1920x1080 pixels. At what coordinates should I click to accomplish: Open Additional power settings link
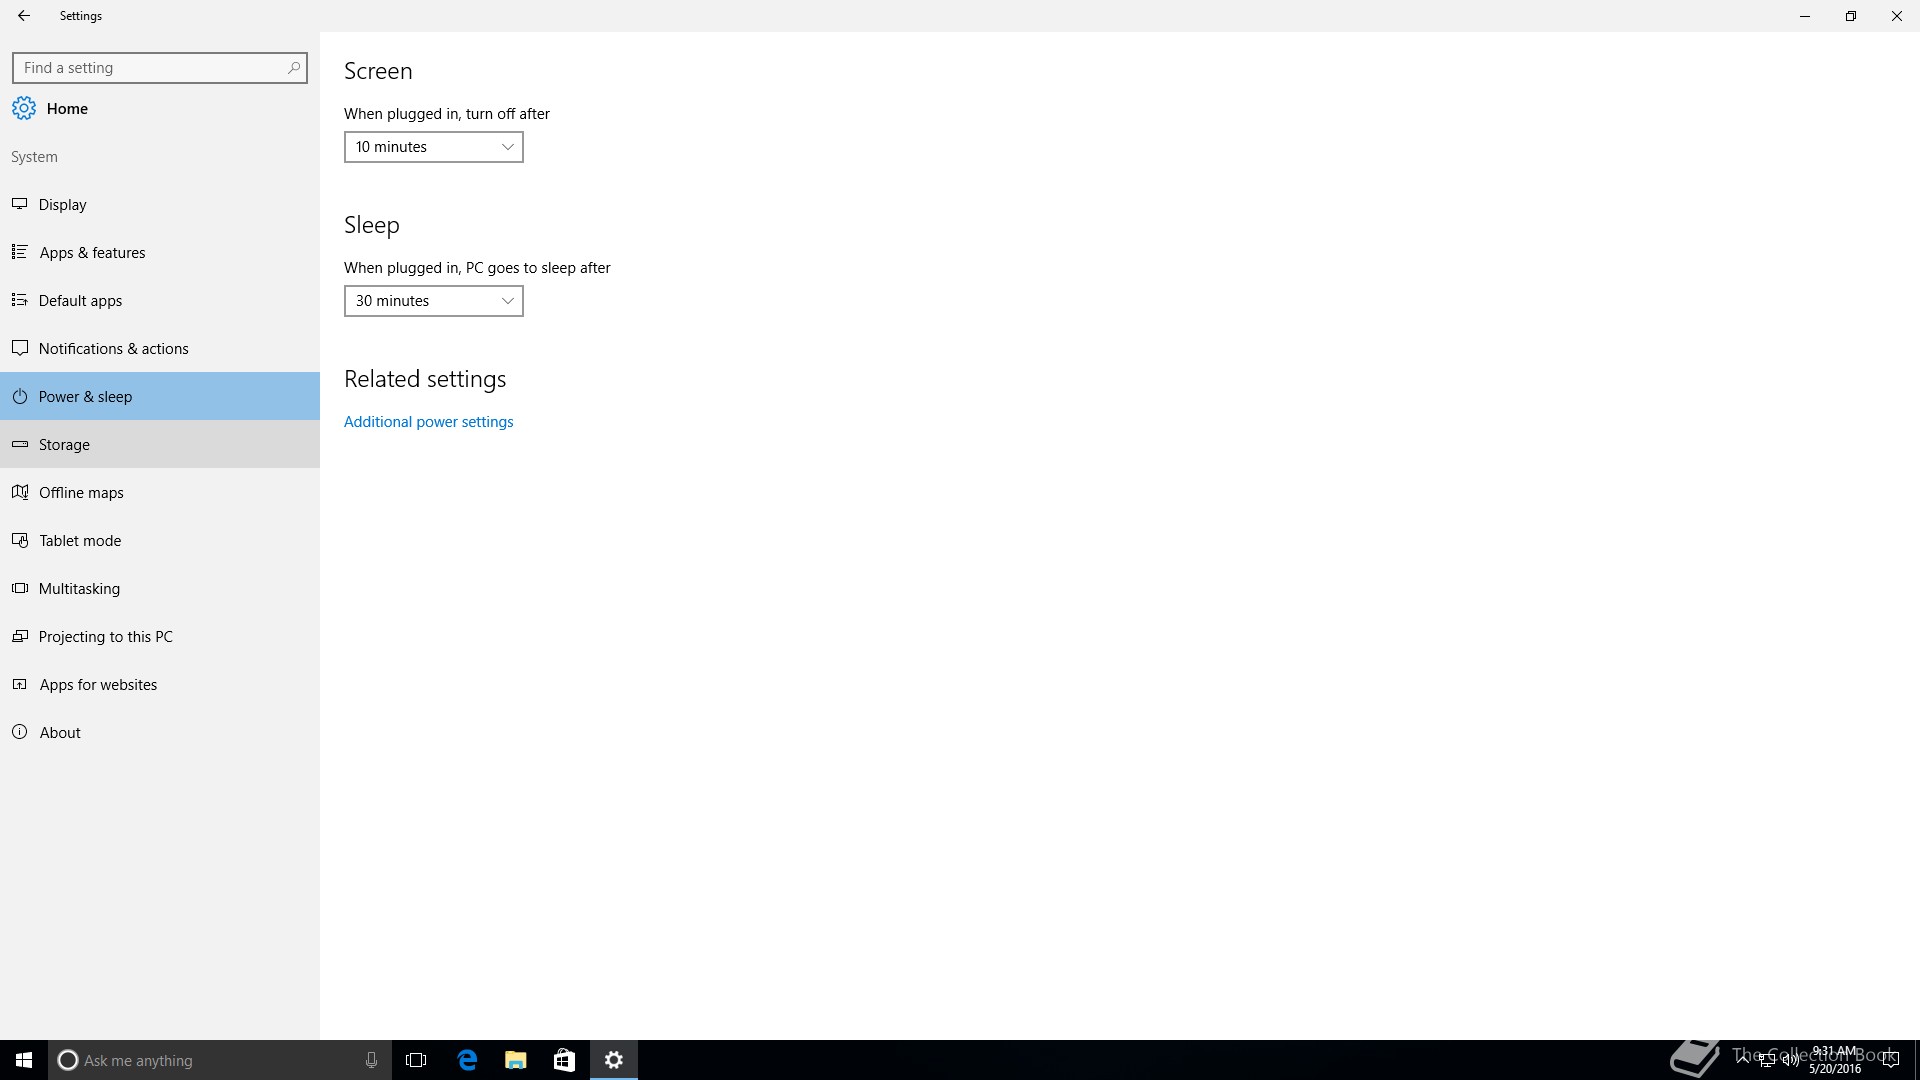pyautogui.click(x=428, y=422)
